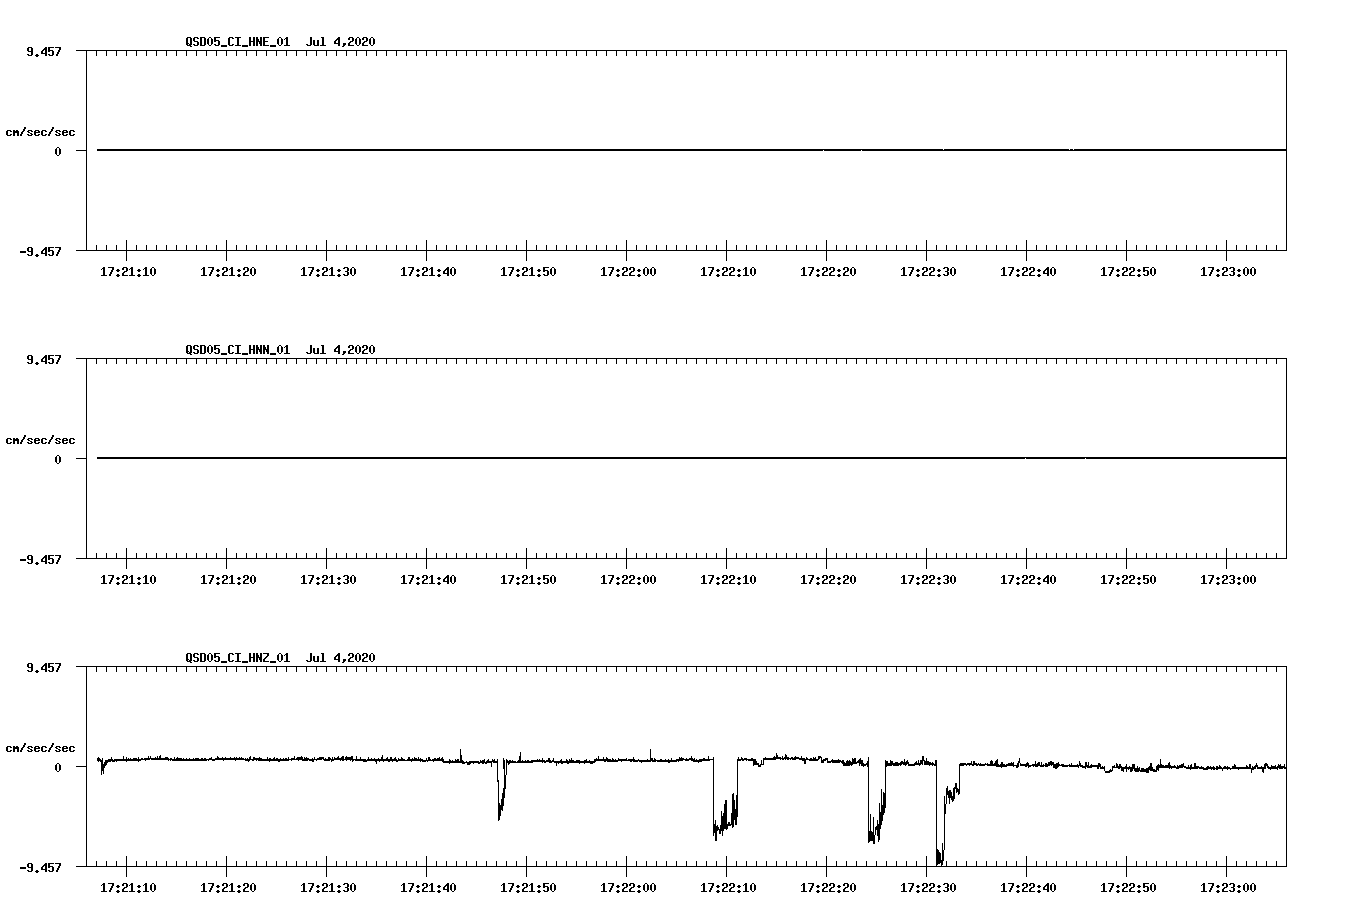The width and height of the screenshot is (1358, 924).
Task: Click 17:21:20 label on HNZ plot axis
Action: (228, 888)
